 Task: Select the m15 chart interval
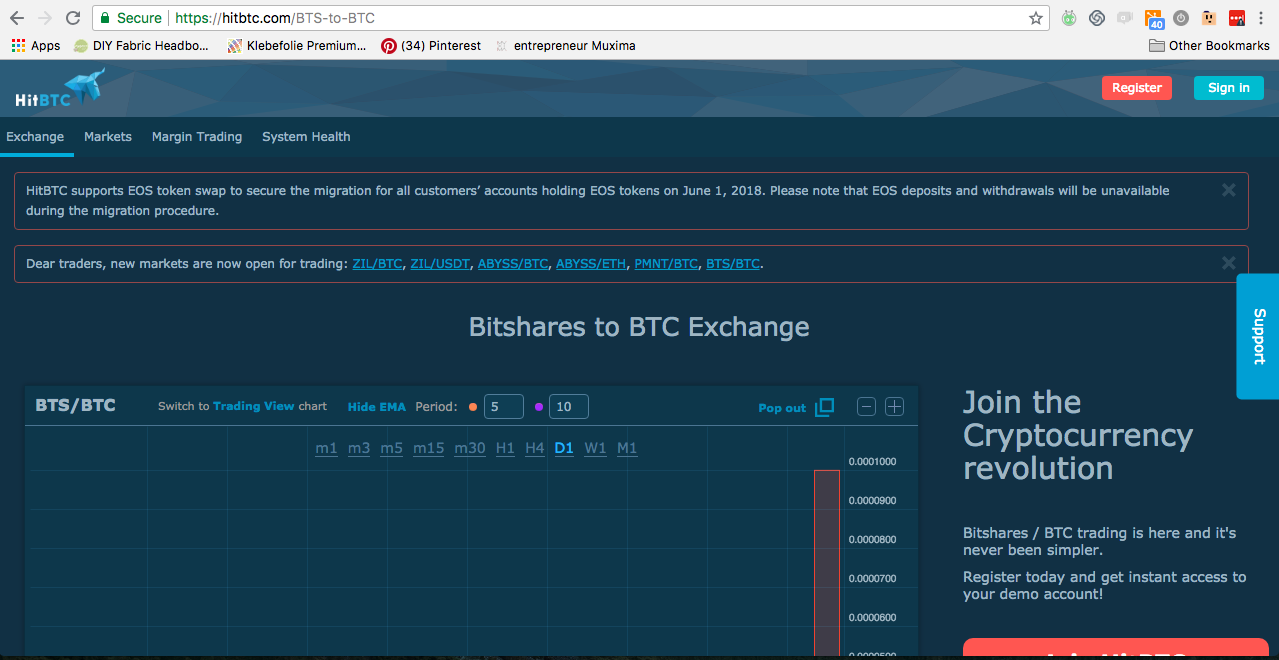(428, 448)
